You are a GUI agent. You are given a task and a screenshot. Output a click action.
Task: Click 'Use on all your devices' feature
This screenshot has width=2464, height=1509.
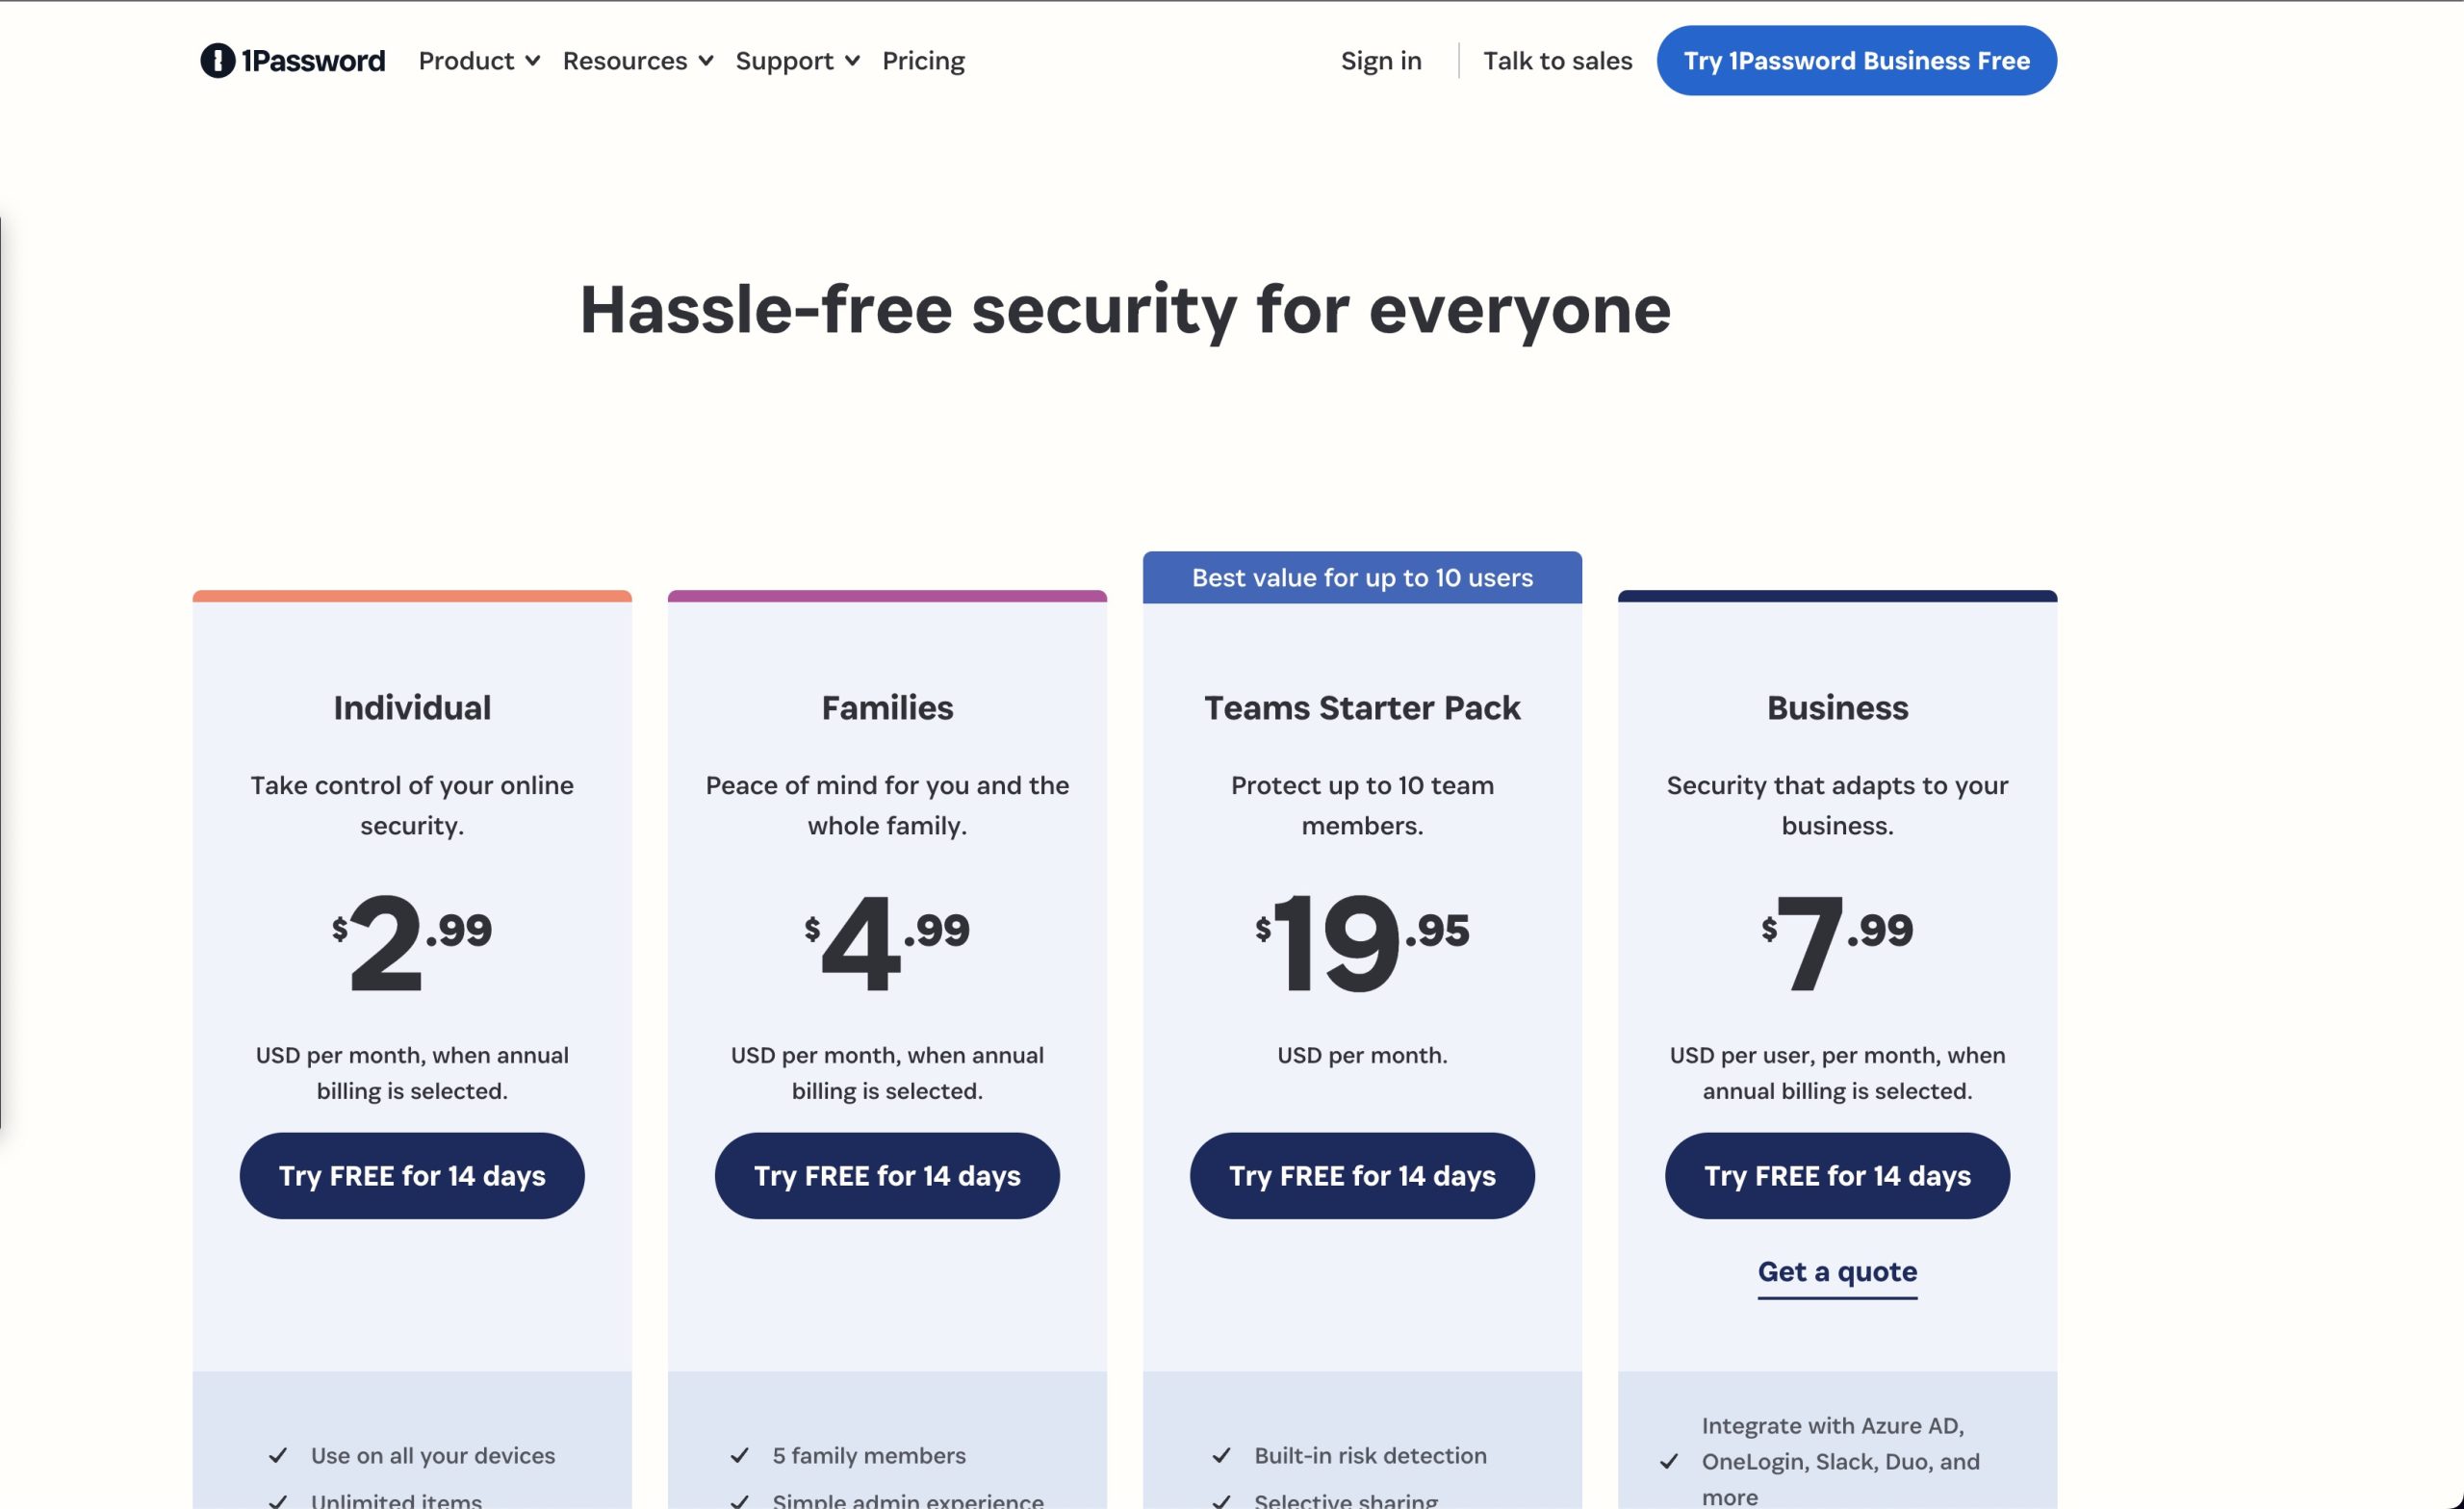click(433, 1455)
